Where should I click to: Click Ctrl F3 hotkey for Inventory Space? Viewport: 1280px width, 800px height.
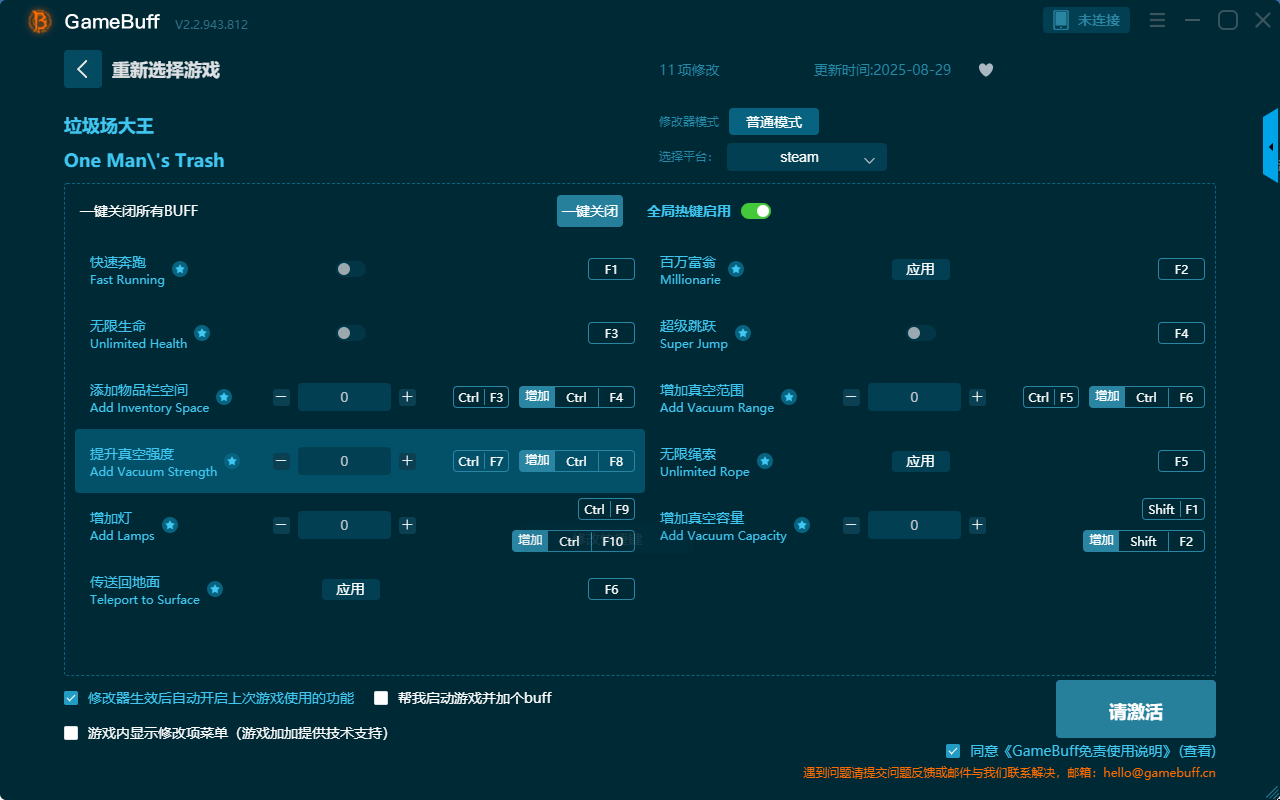tap(481, 397)
